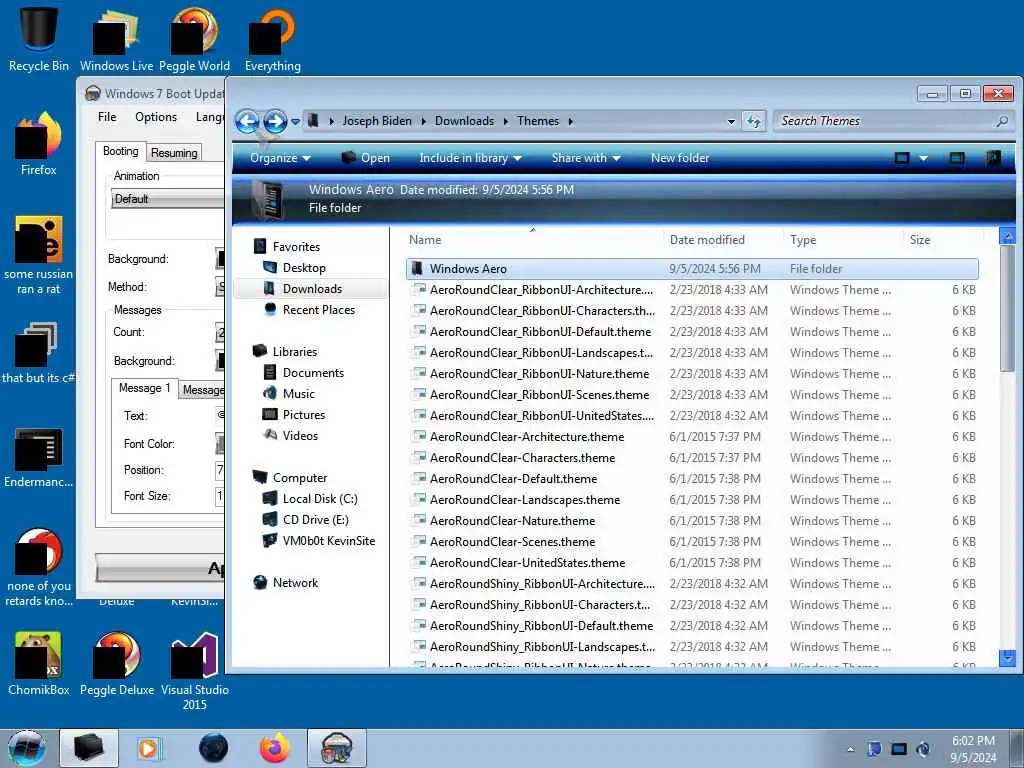Image resolution: width=1024 pixels, height=768 pixels.
Task: Click the Windows Start orb
Action: pos(26,748)
